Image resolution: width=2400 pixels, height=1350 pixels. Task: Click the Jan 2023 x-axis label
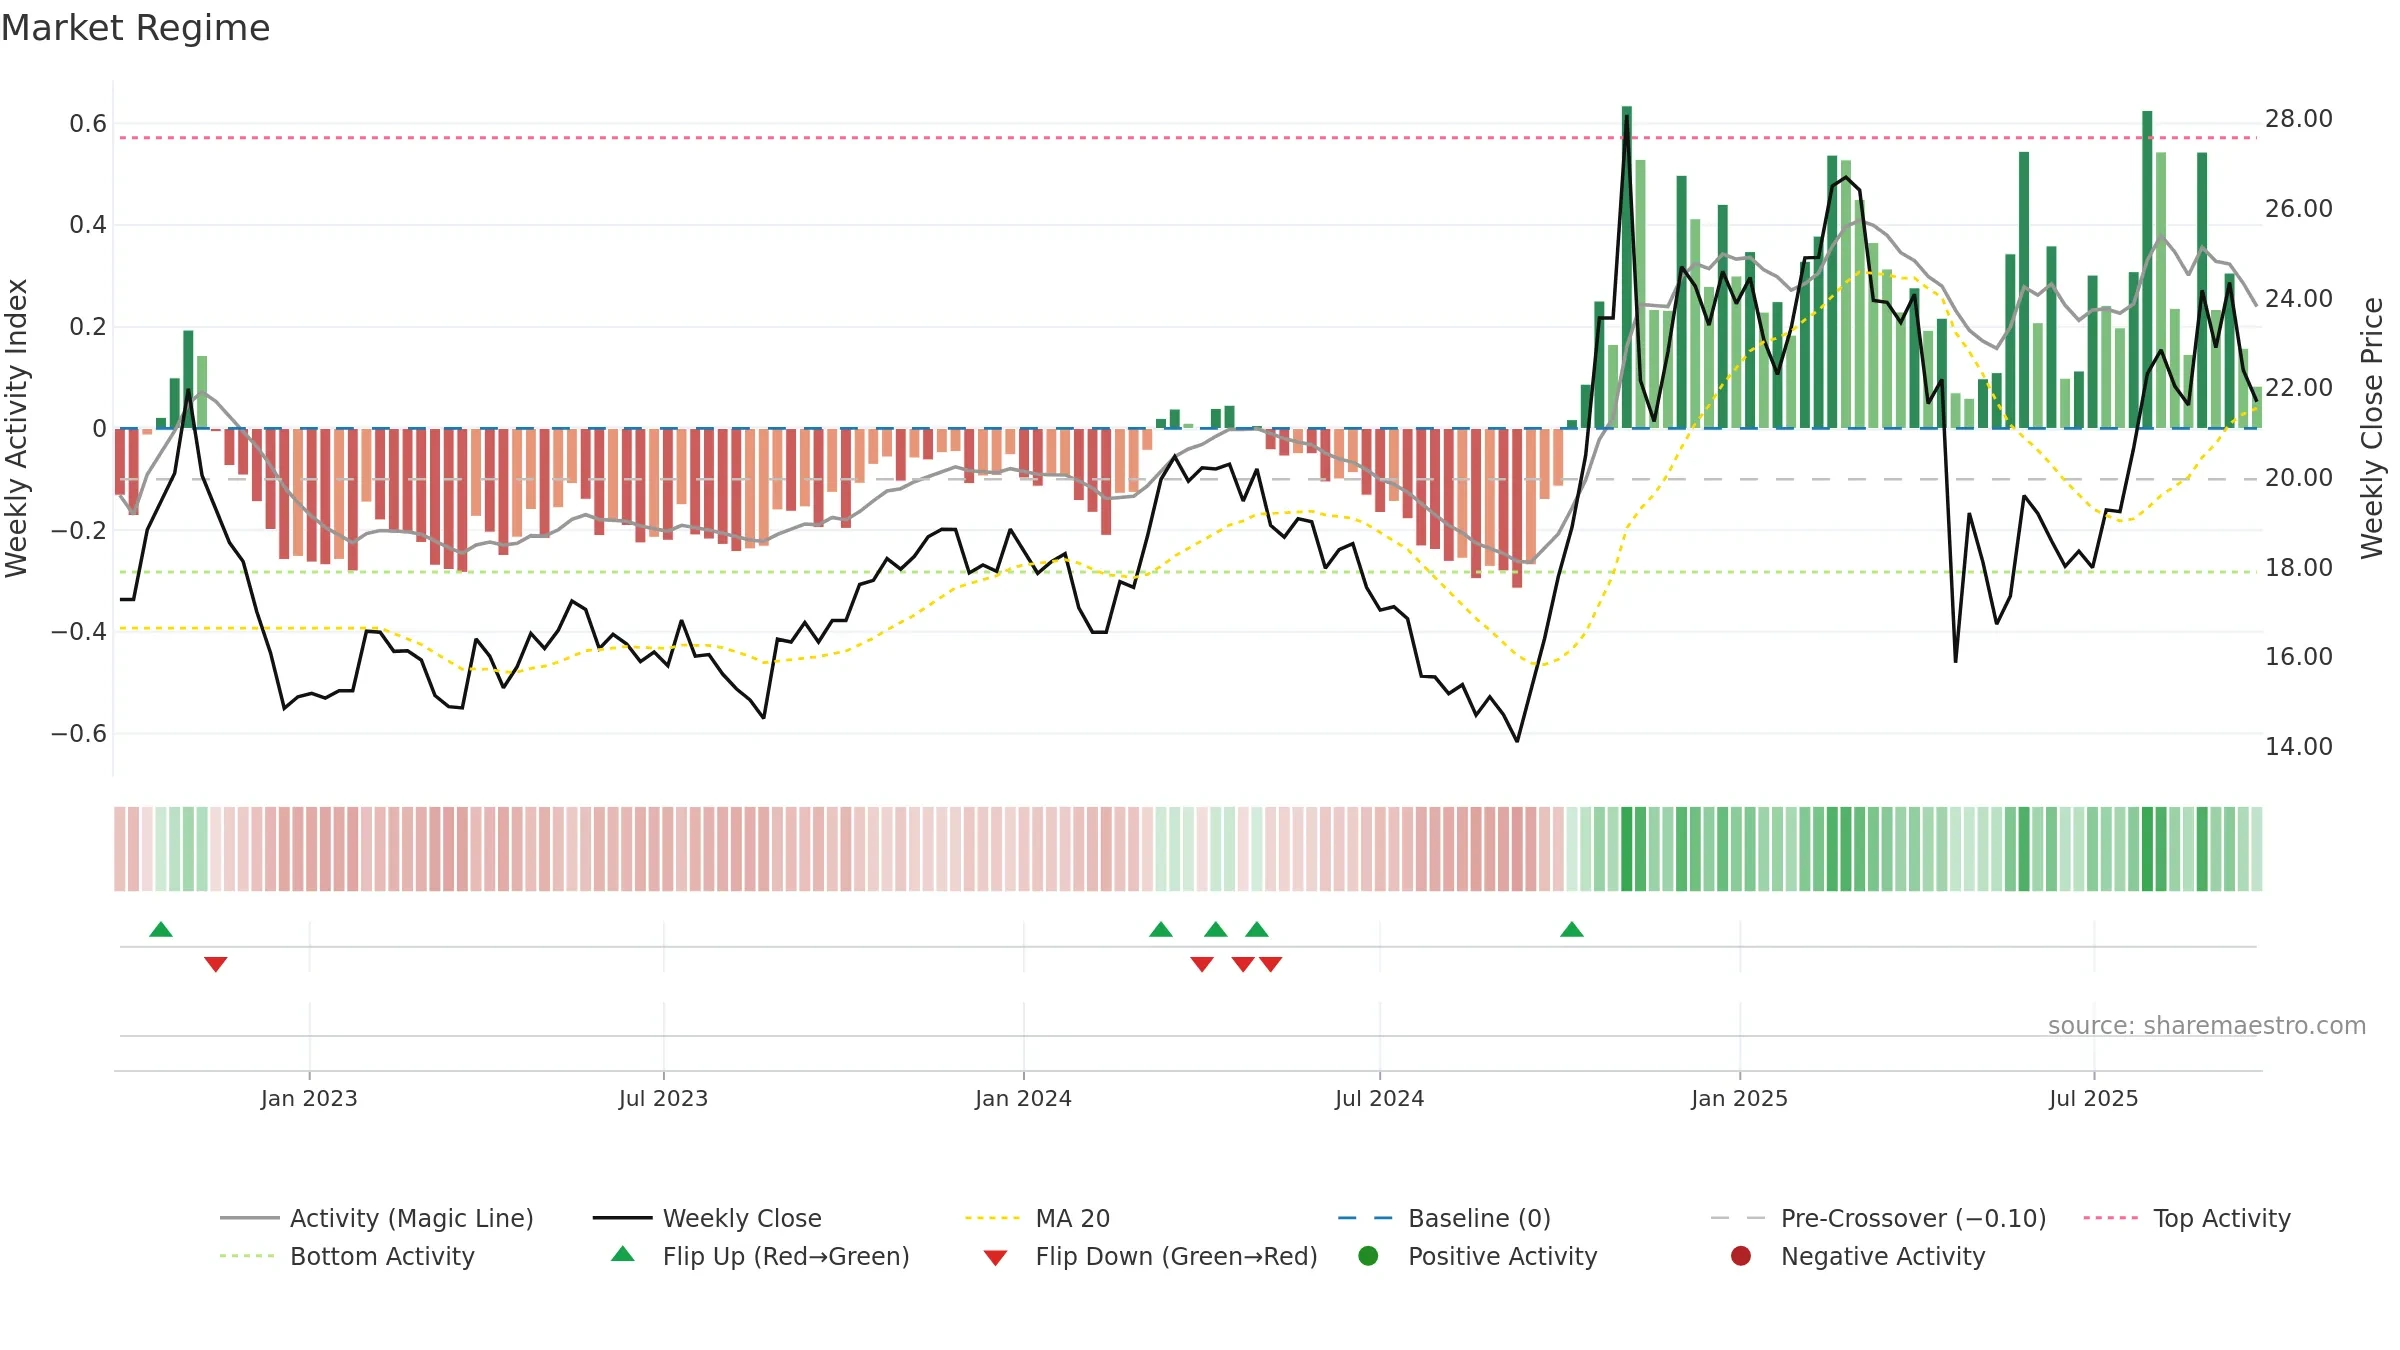(x=309, y=1098)
